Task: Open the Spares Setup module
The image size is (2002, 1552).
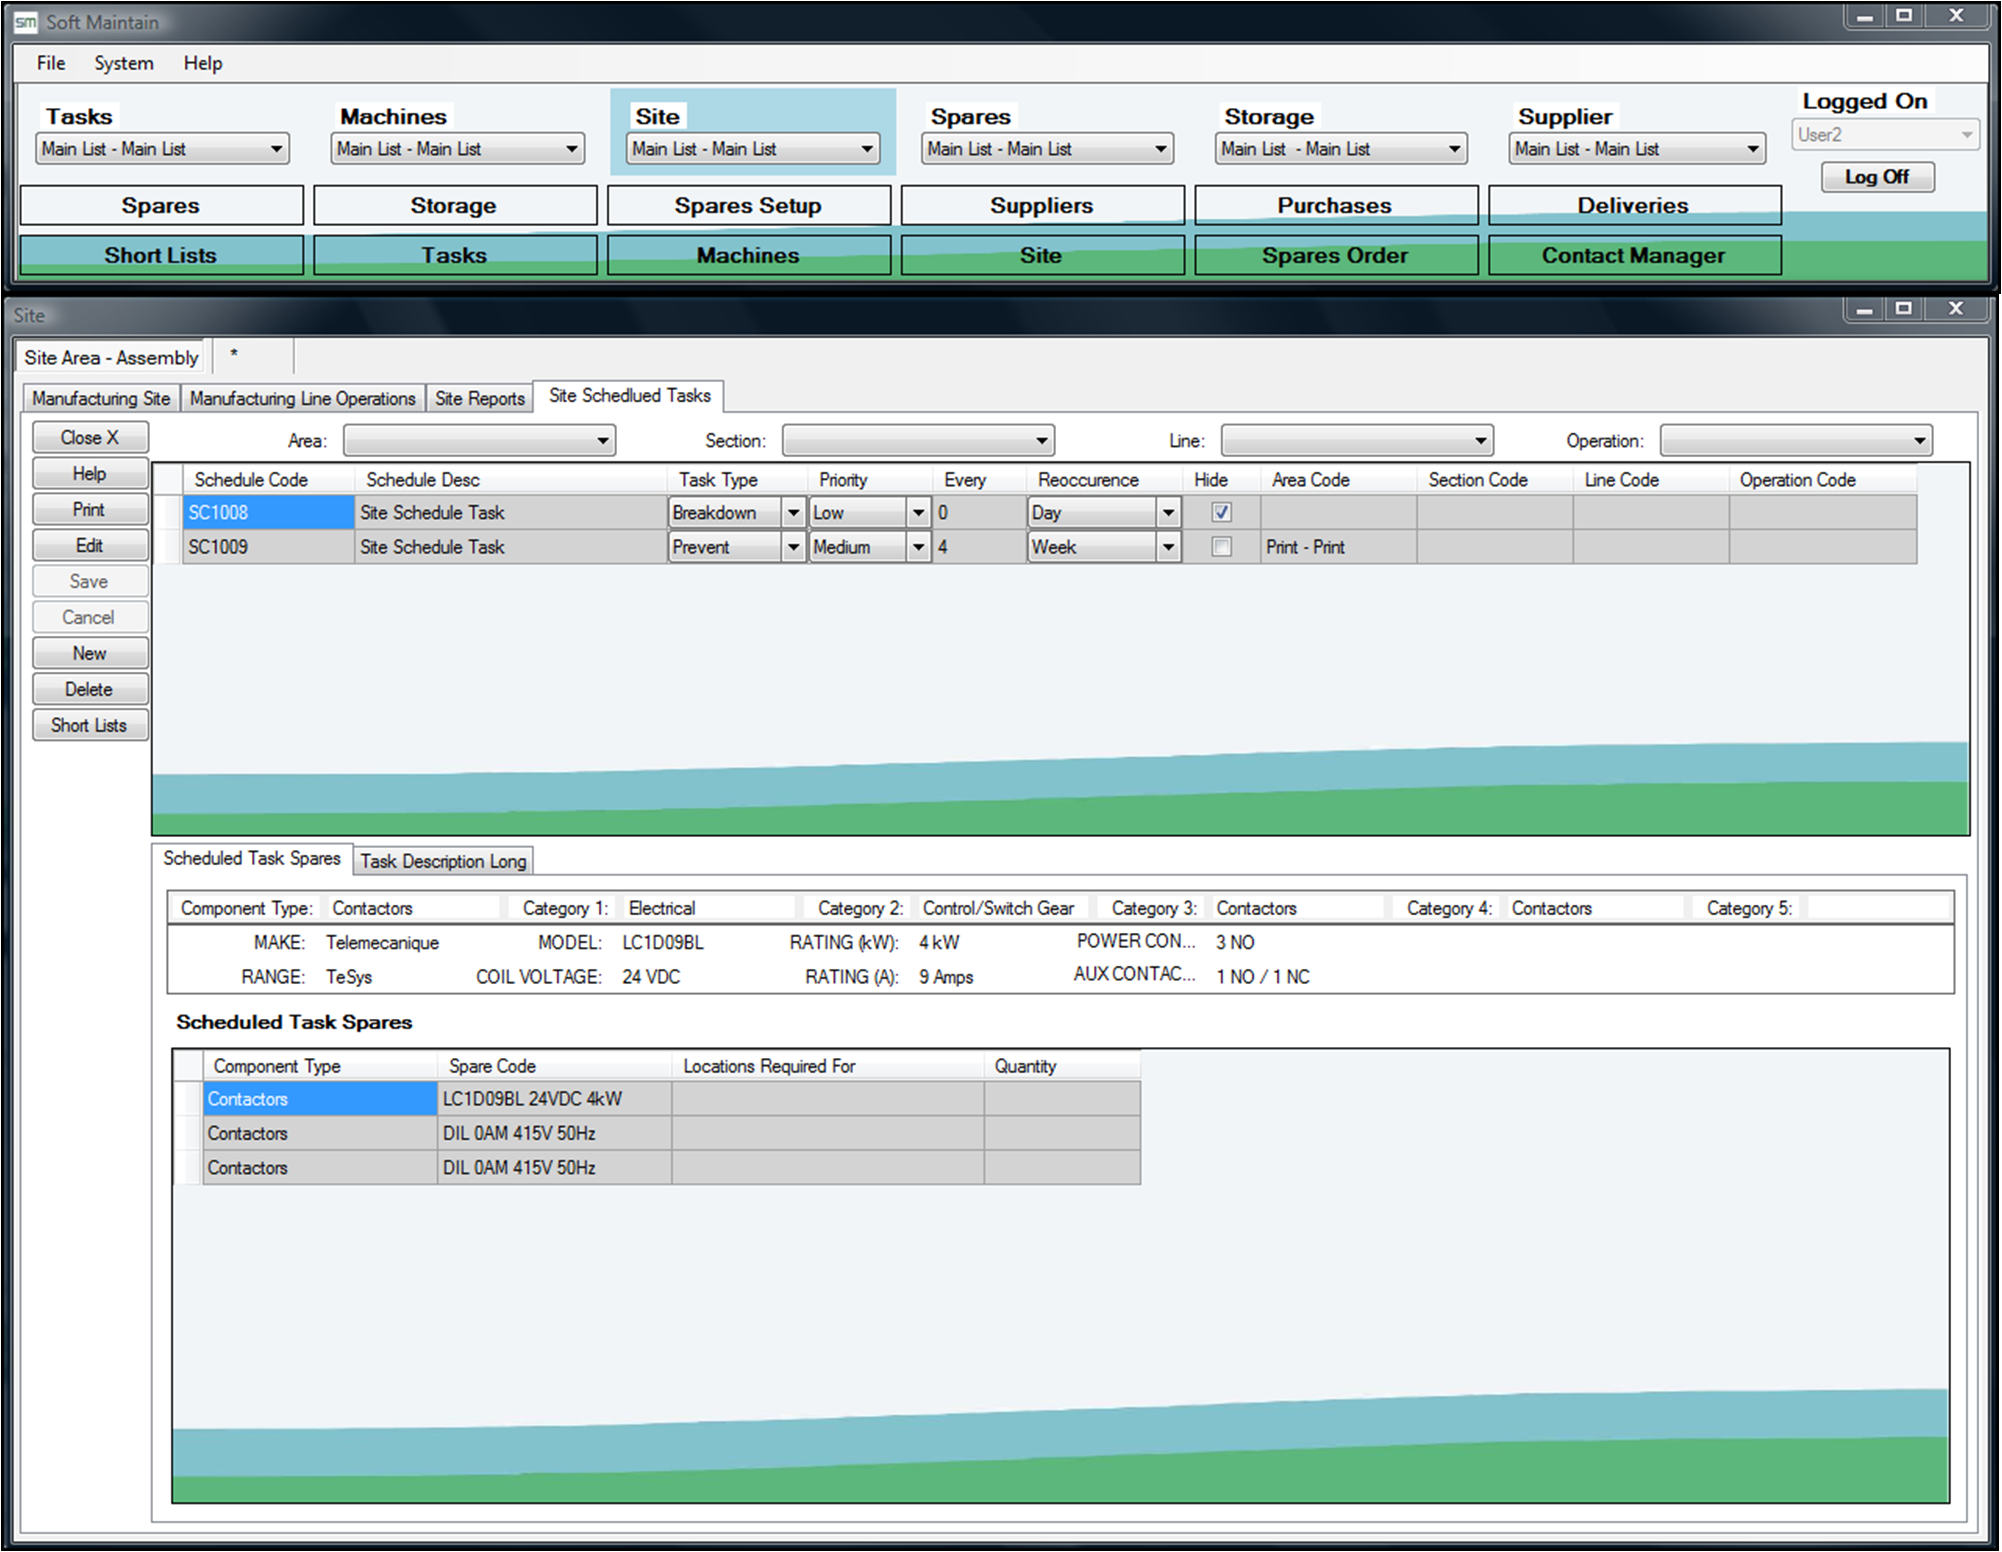Action: pos(748,205)
